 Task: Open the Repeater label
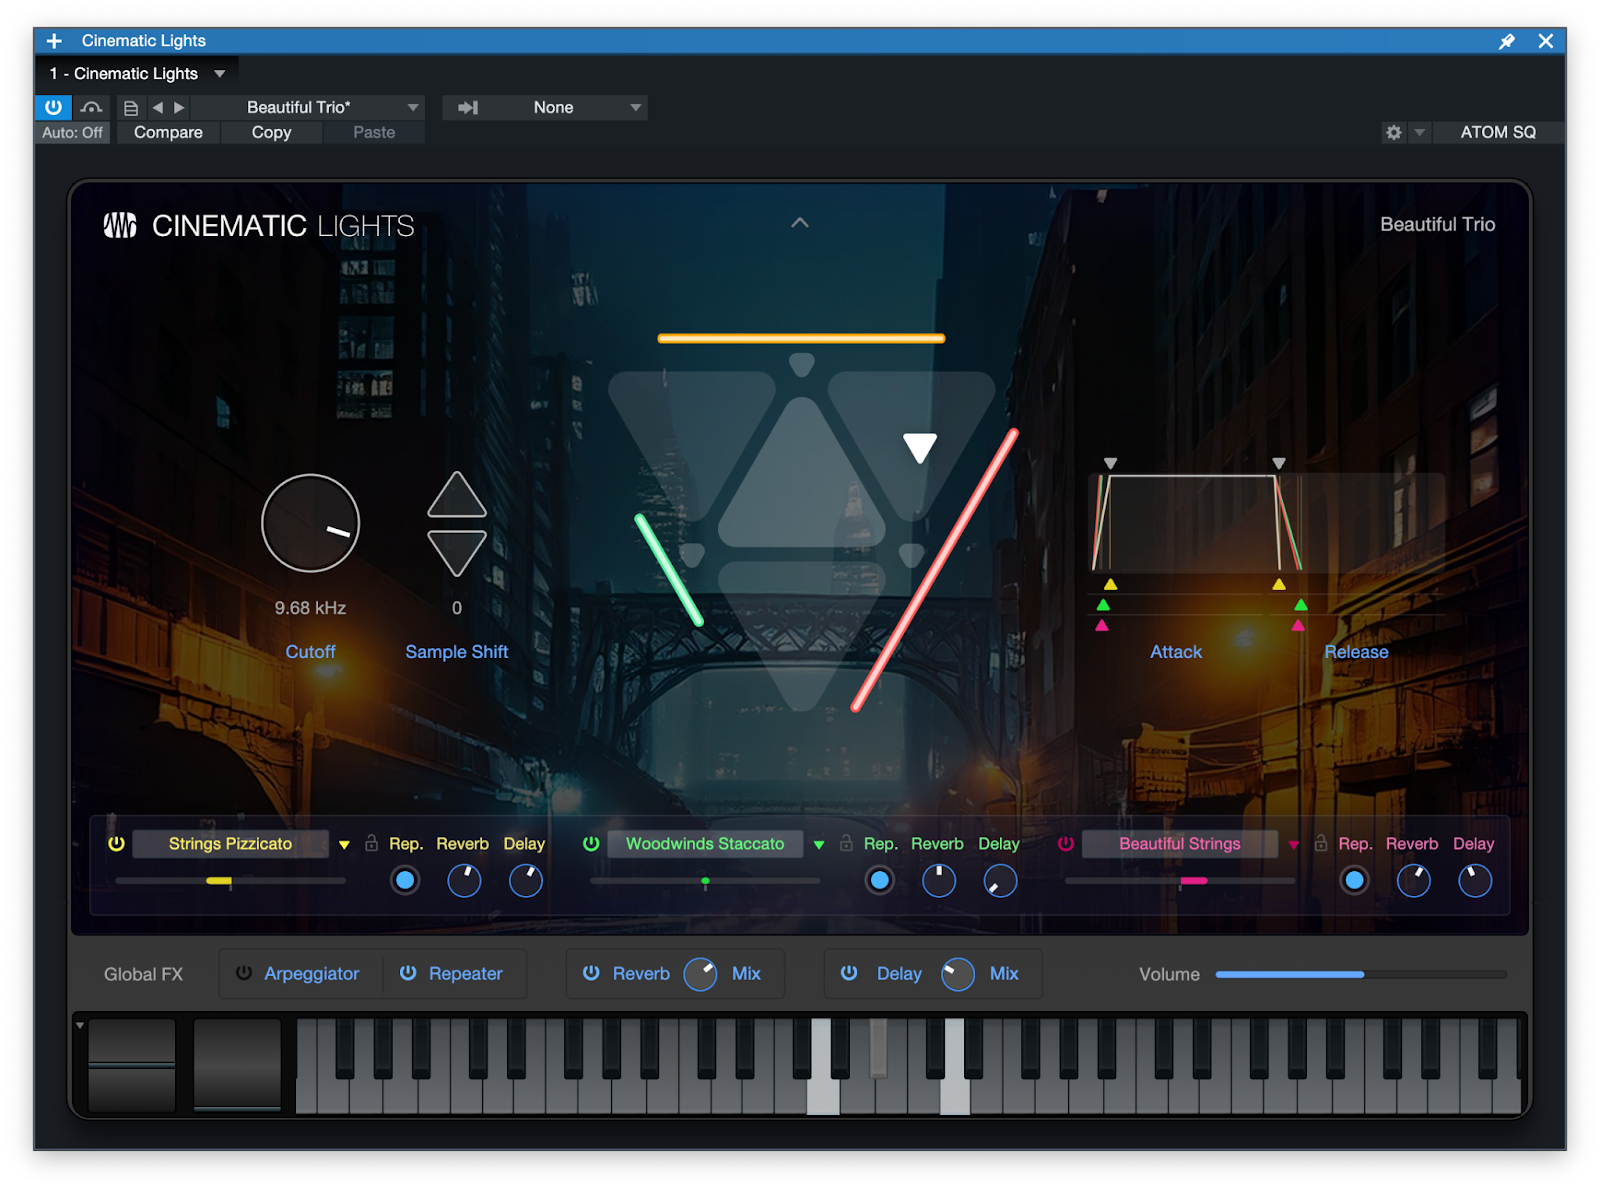click(466, 974)
